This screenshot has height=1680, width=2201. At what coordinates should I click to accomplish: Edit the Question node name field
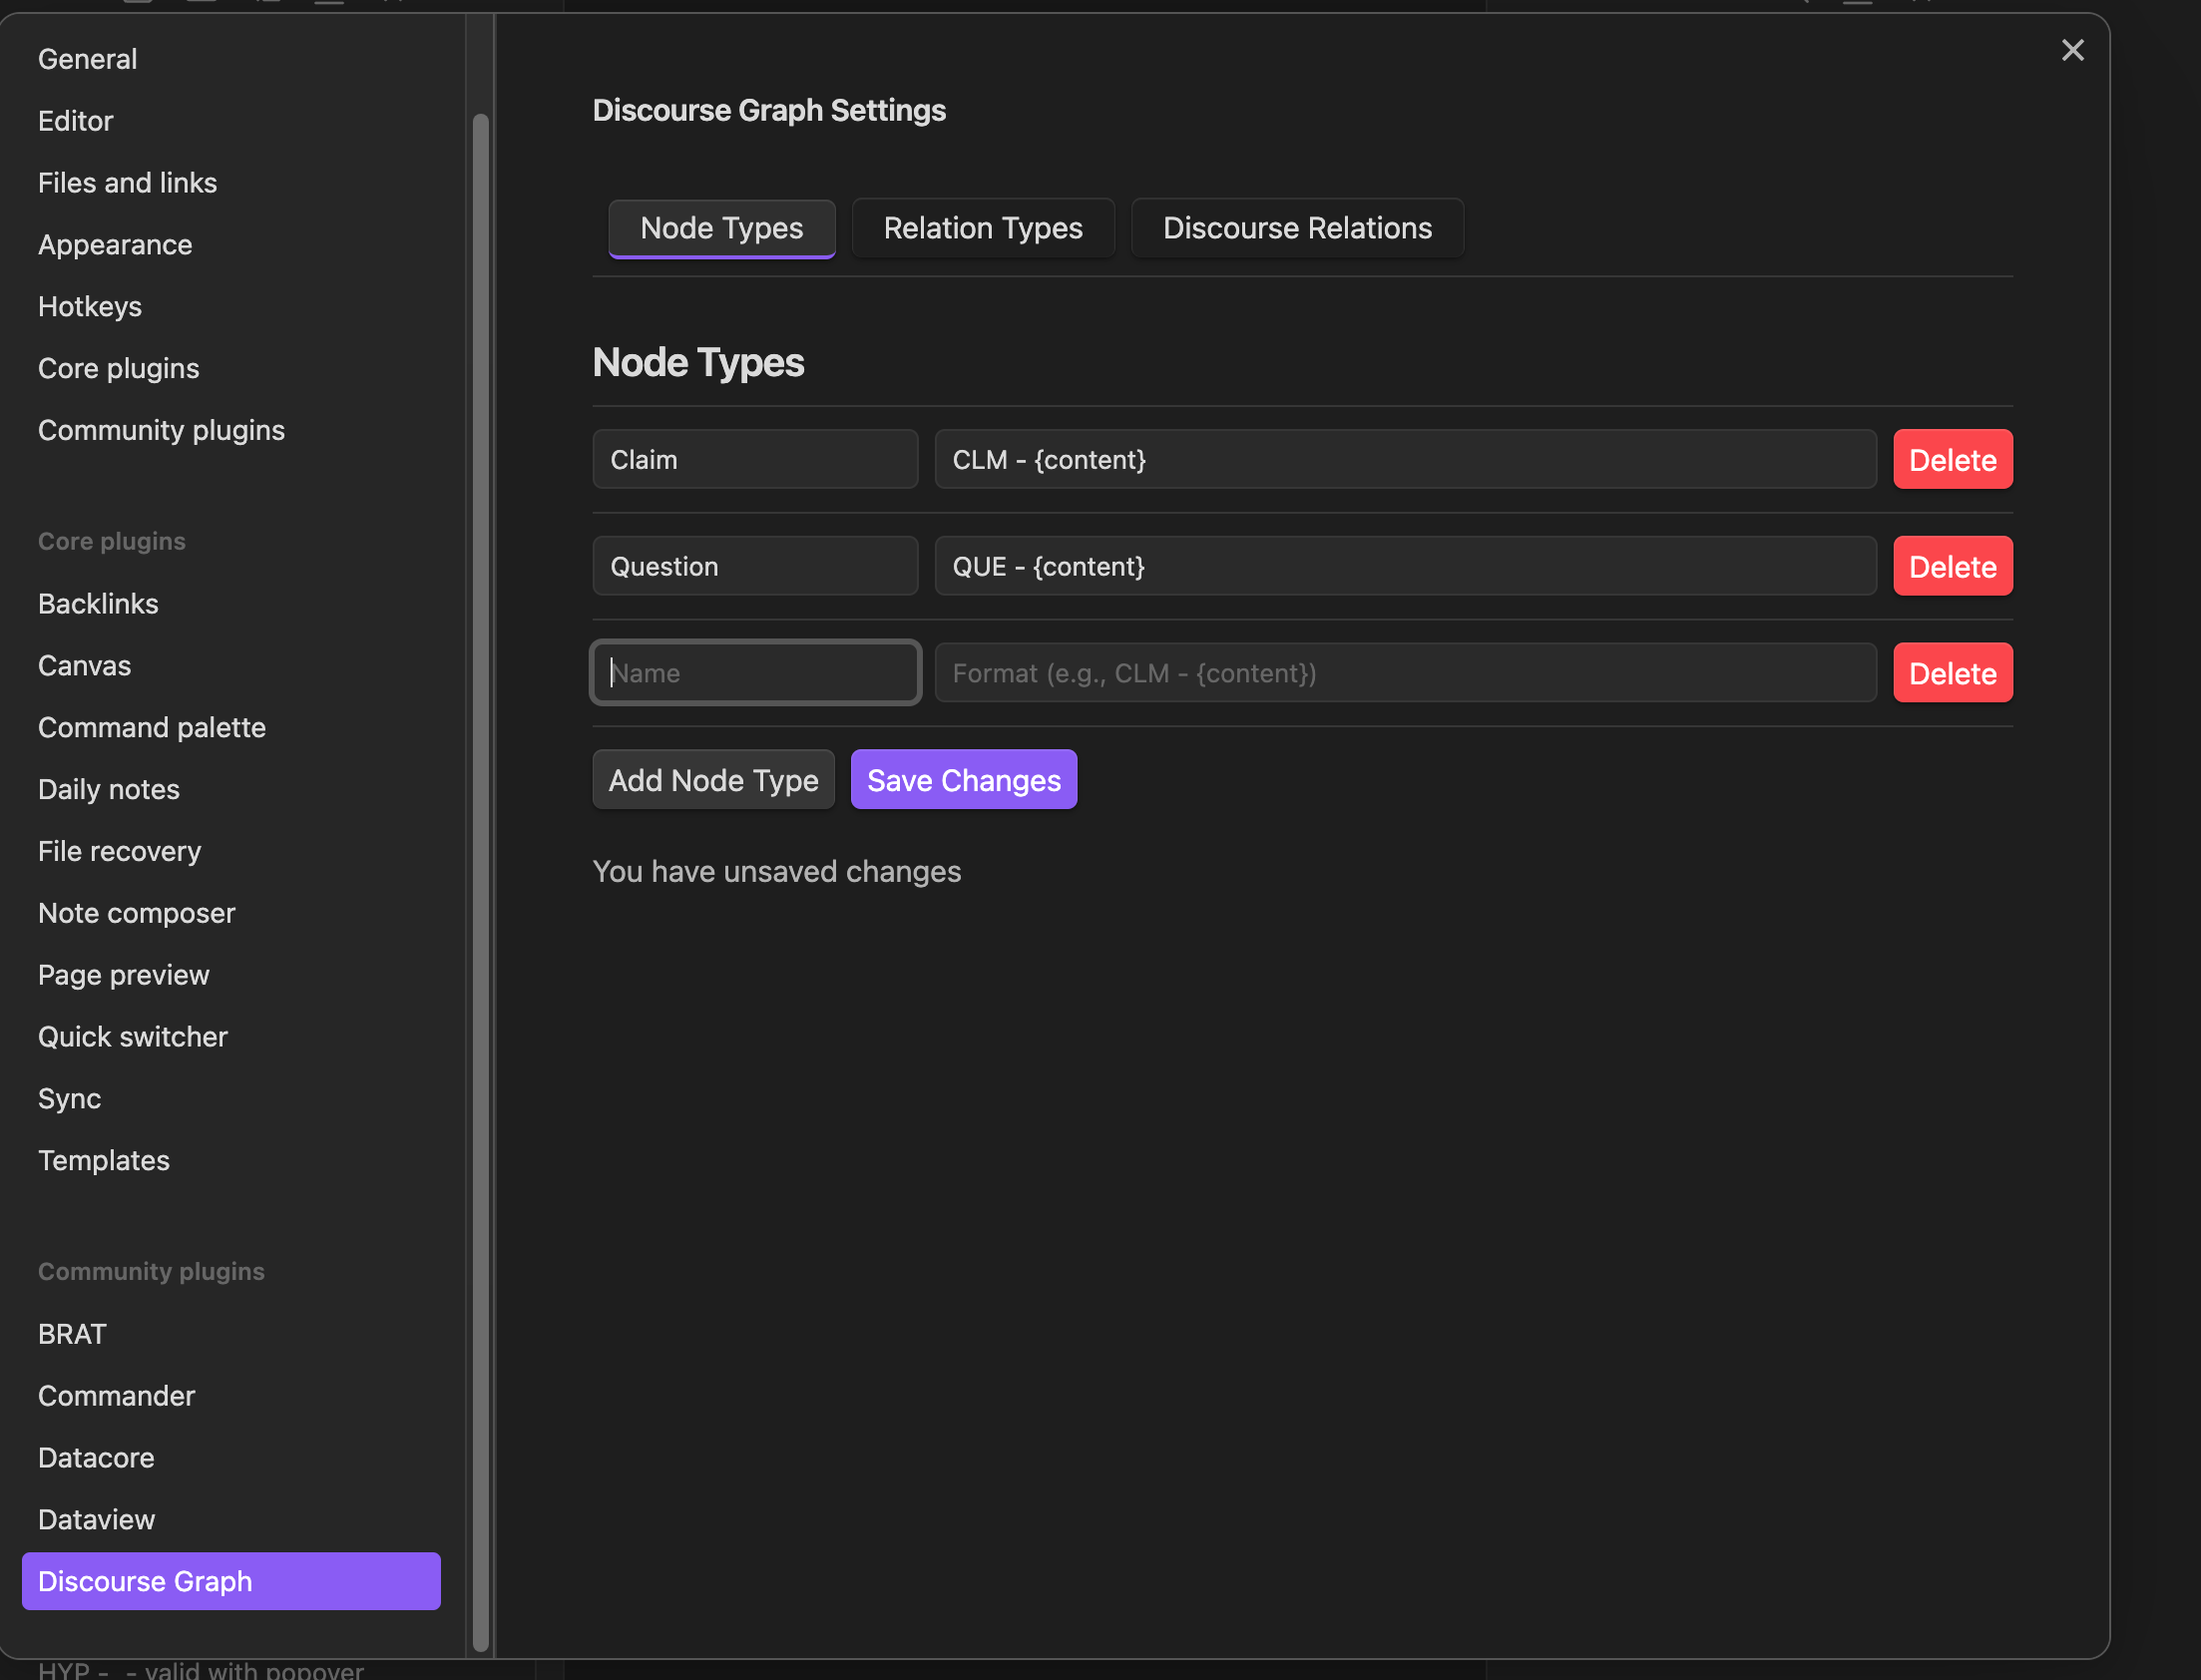pos(754,565)
